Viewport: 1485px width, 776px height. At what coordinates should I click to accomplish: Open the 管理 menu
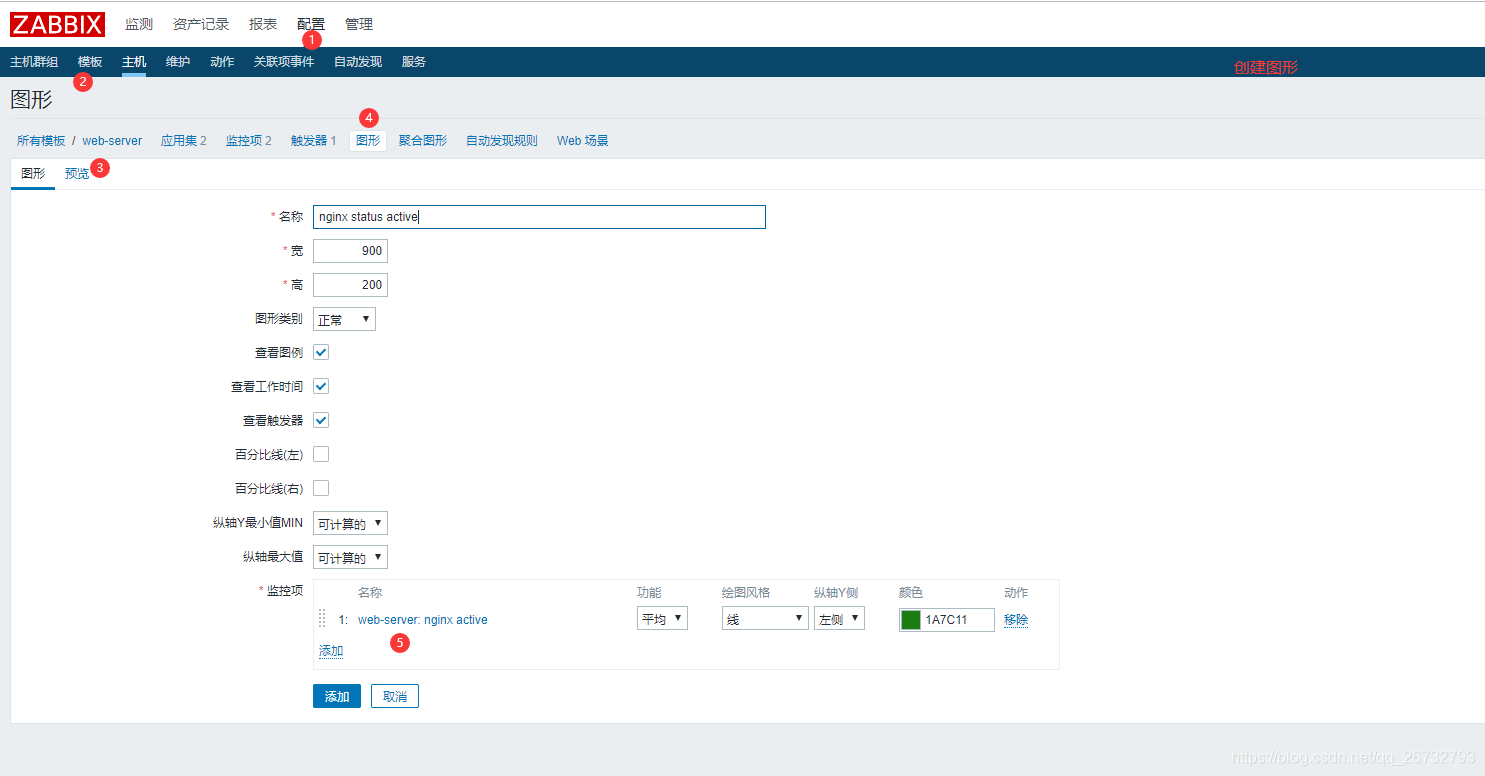tap(359, 24)
